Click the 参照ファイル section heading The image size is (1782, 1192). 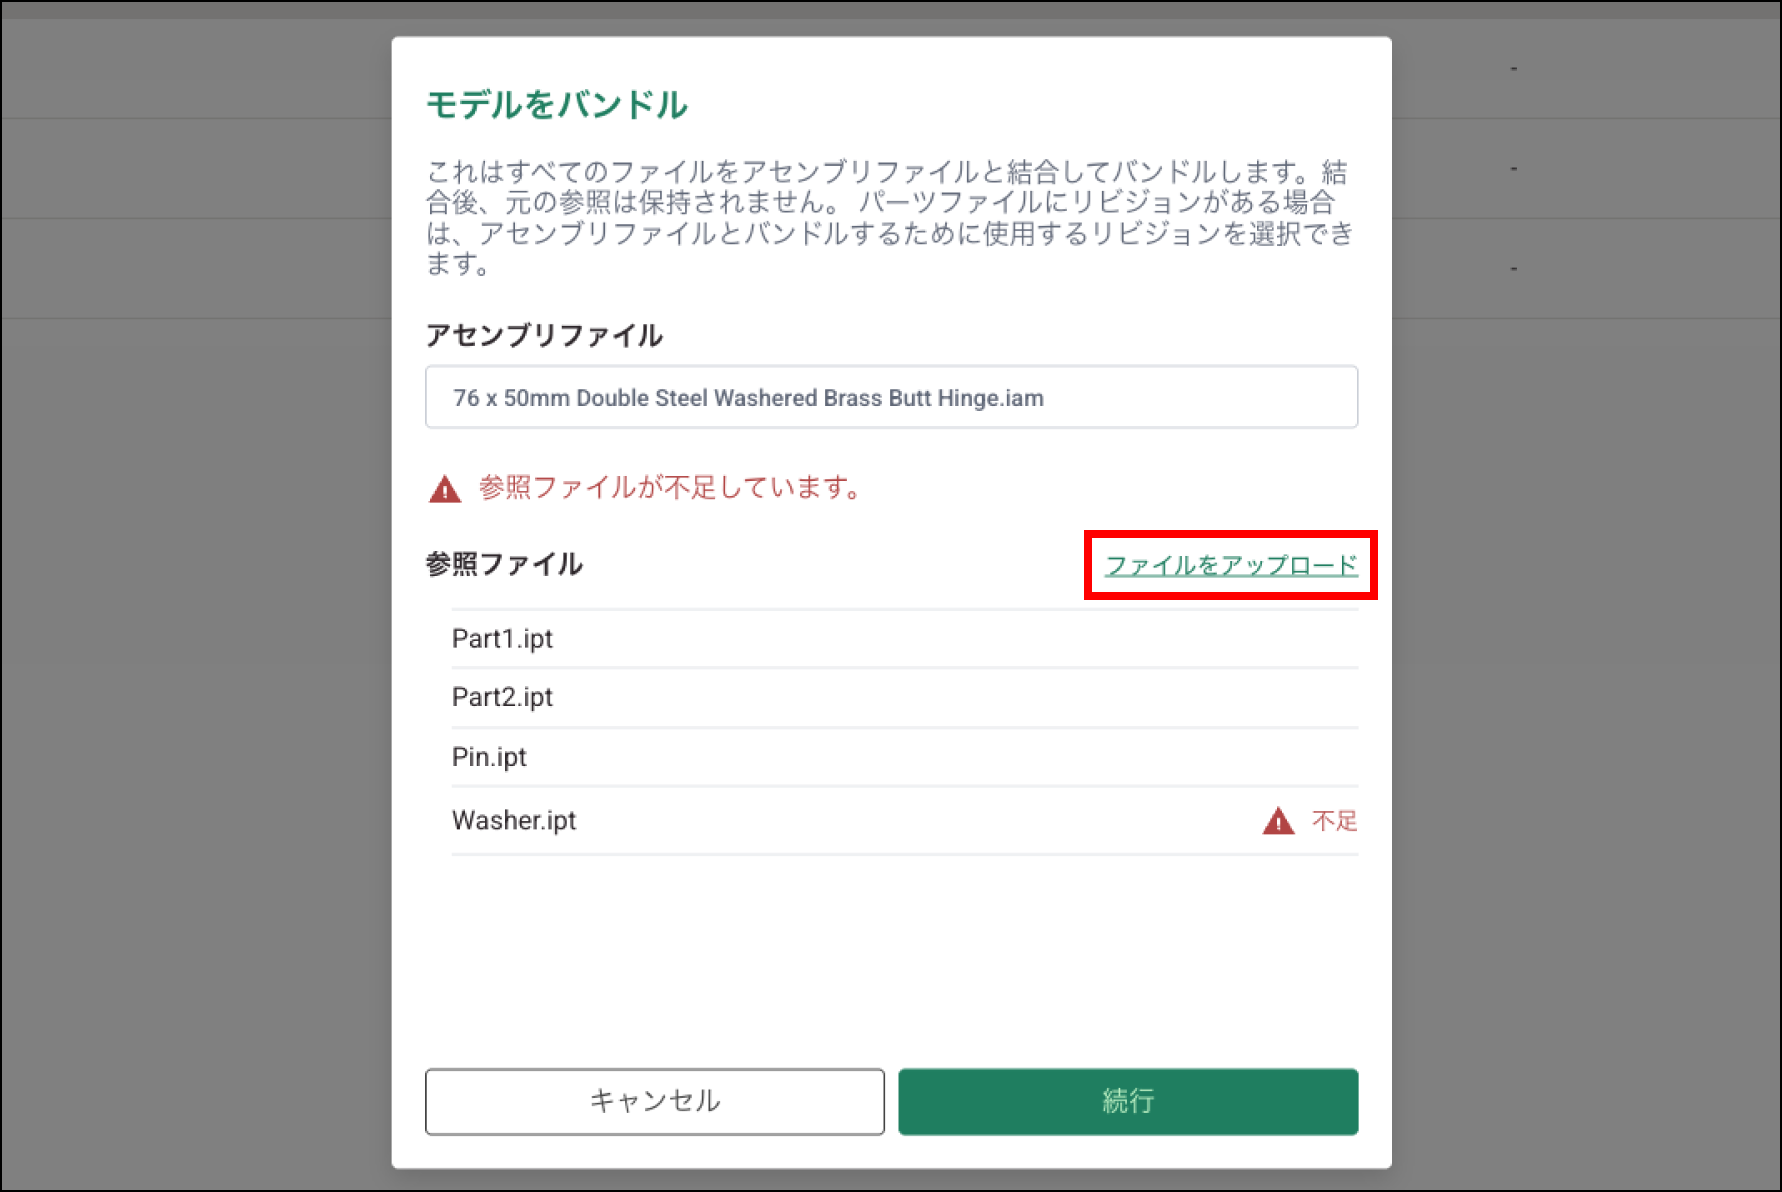point(504,564)
